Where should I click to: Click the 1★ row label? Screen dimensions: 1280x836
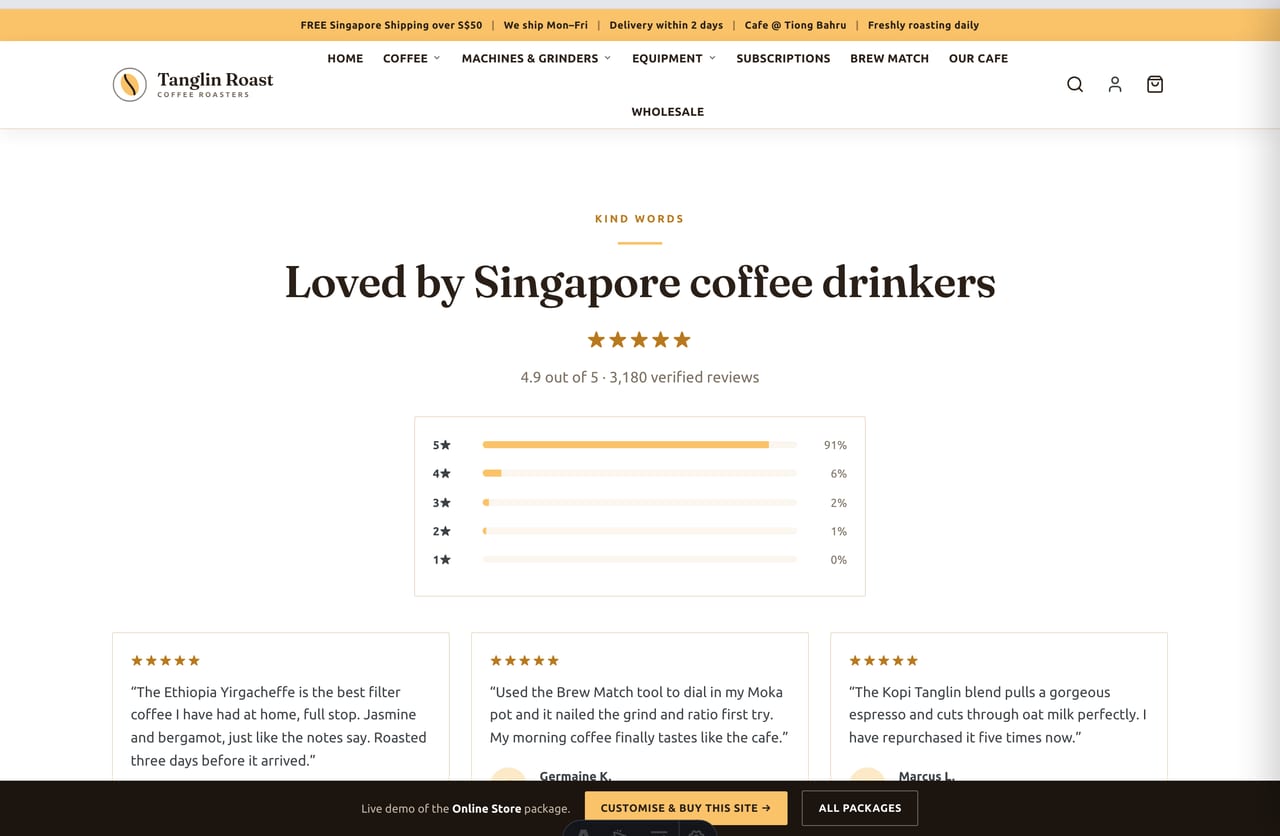point(442,560)
